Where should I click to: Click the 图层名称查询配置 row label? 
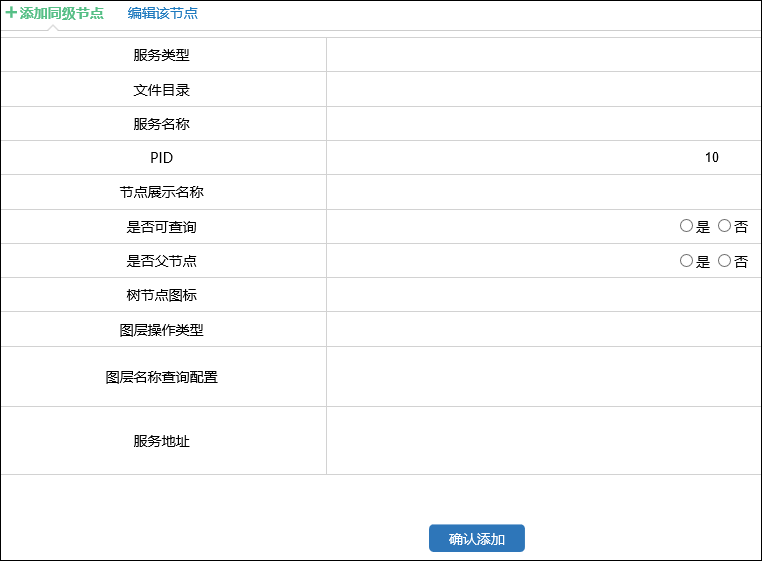(x=162, y=378)
